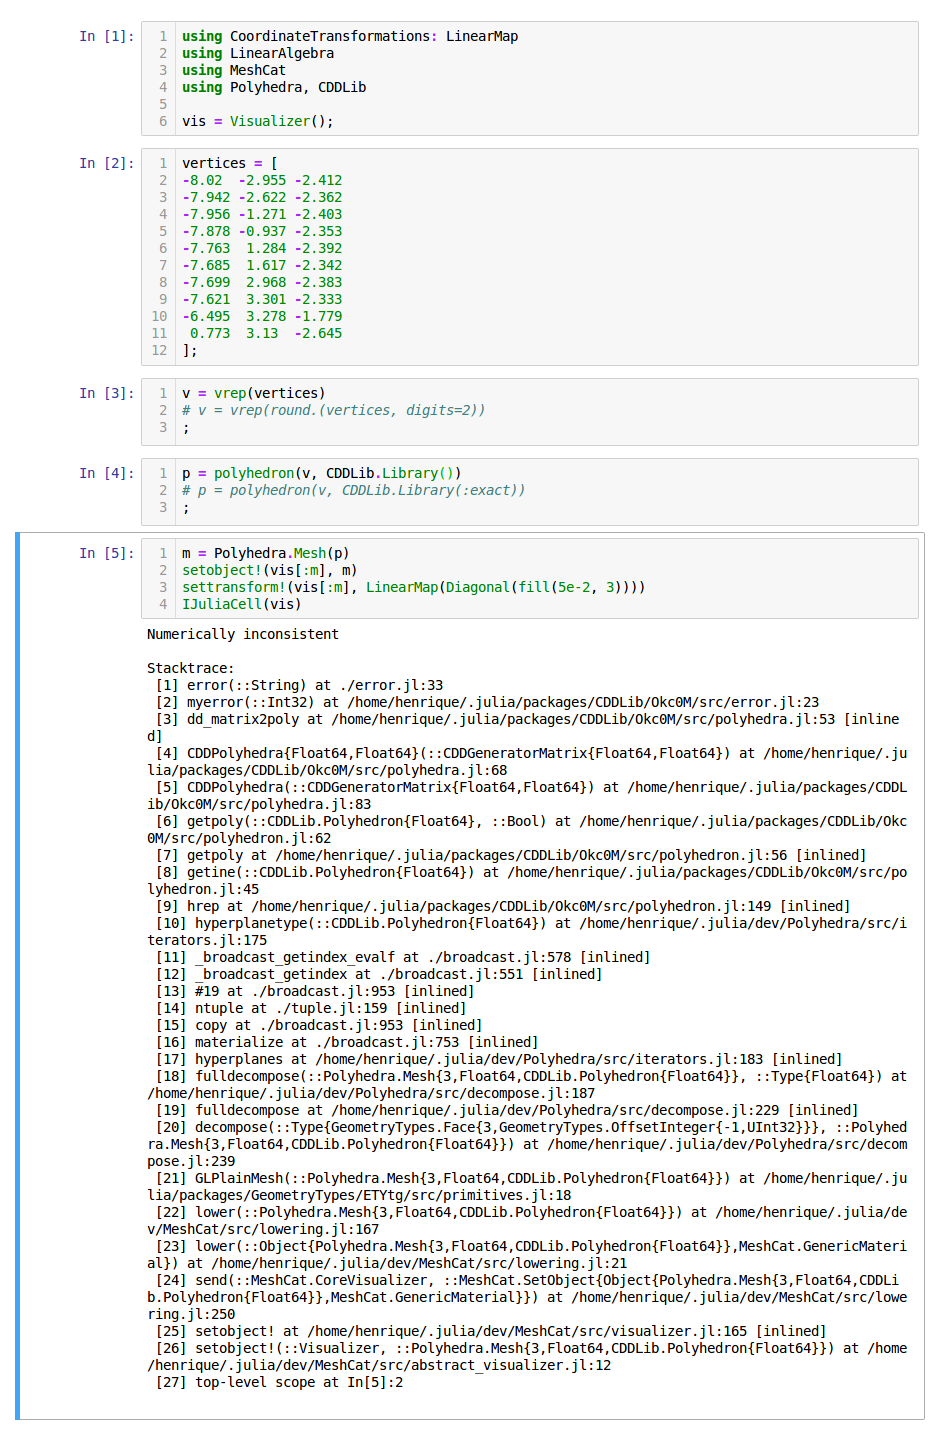Click the commented 'vrep(round.(vertices, digits=2))' line
The height and width of the screenshot is (1435, 940).
pos(334,410)
